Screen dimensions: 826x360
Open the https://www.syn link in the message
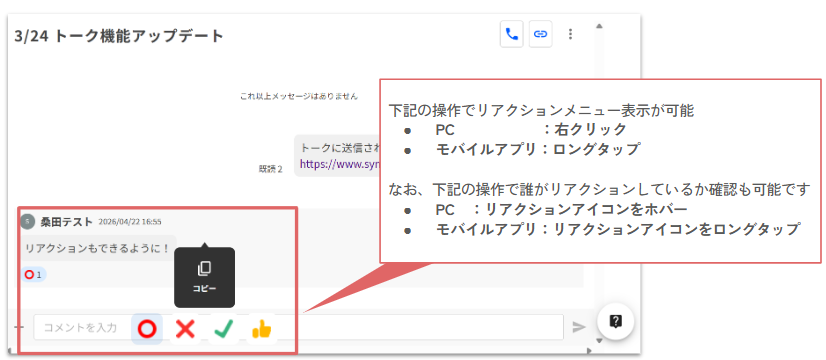[339, 164]
